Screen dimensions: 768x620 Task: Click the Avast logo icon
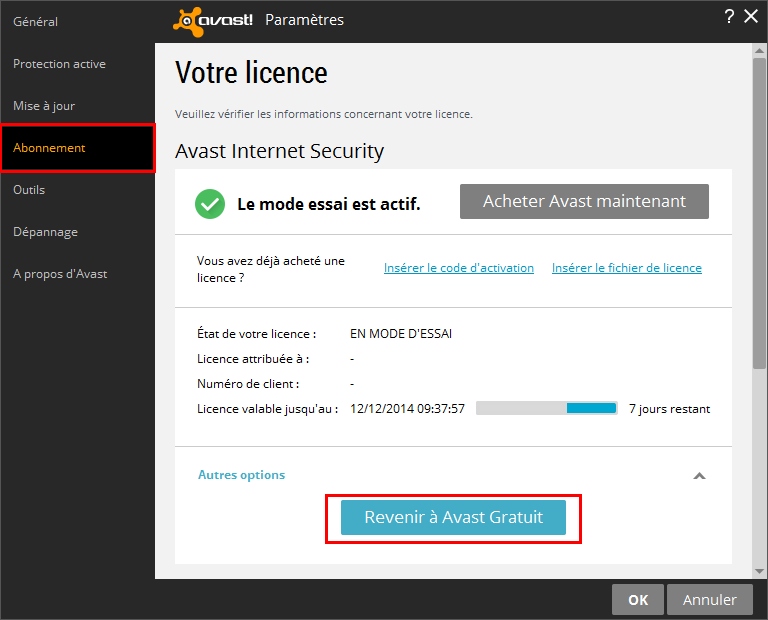pyautogui.click(x=213, y=22)
